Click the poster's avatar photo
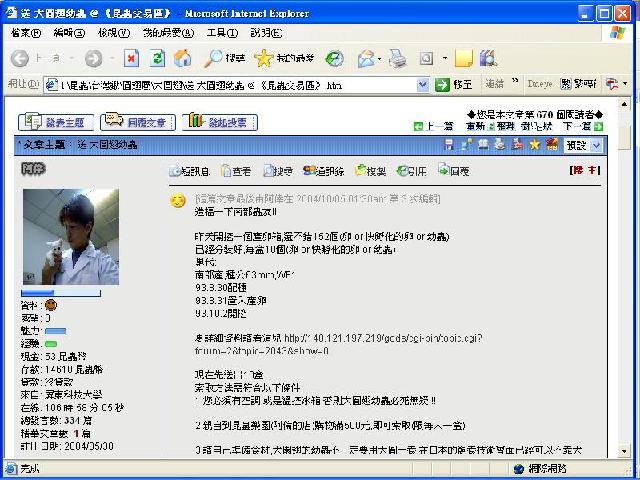 (x=70, y=237)
